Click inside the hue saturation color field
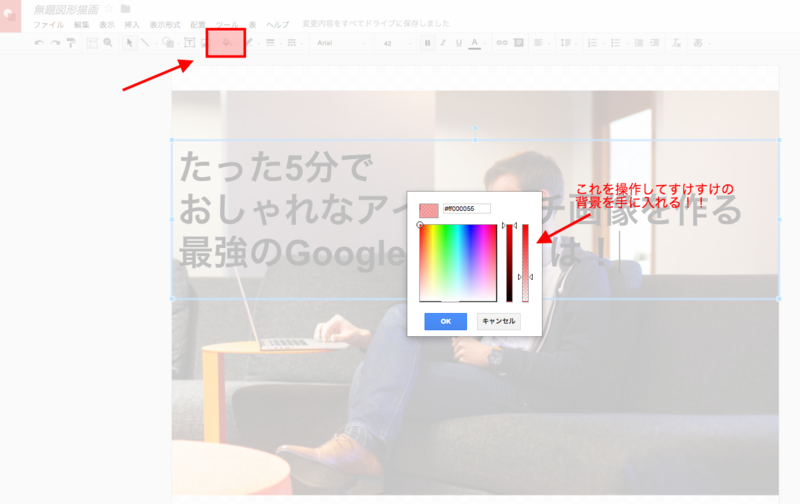This screenshot has height=504, width=800. click(458, 263)
